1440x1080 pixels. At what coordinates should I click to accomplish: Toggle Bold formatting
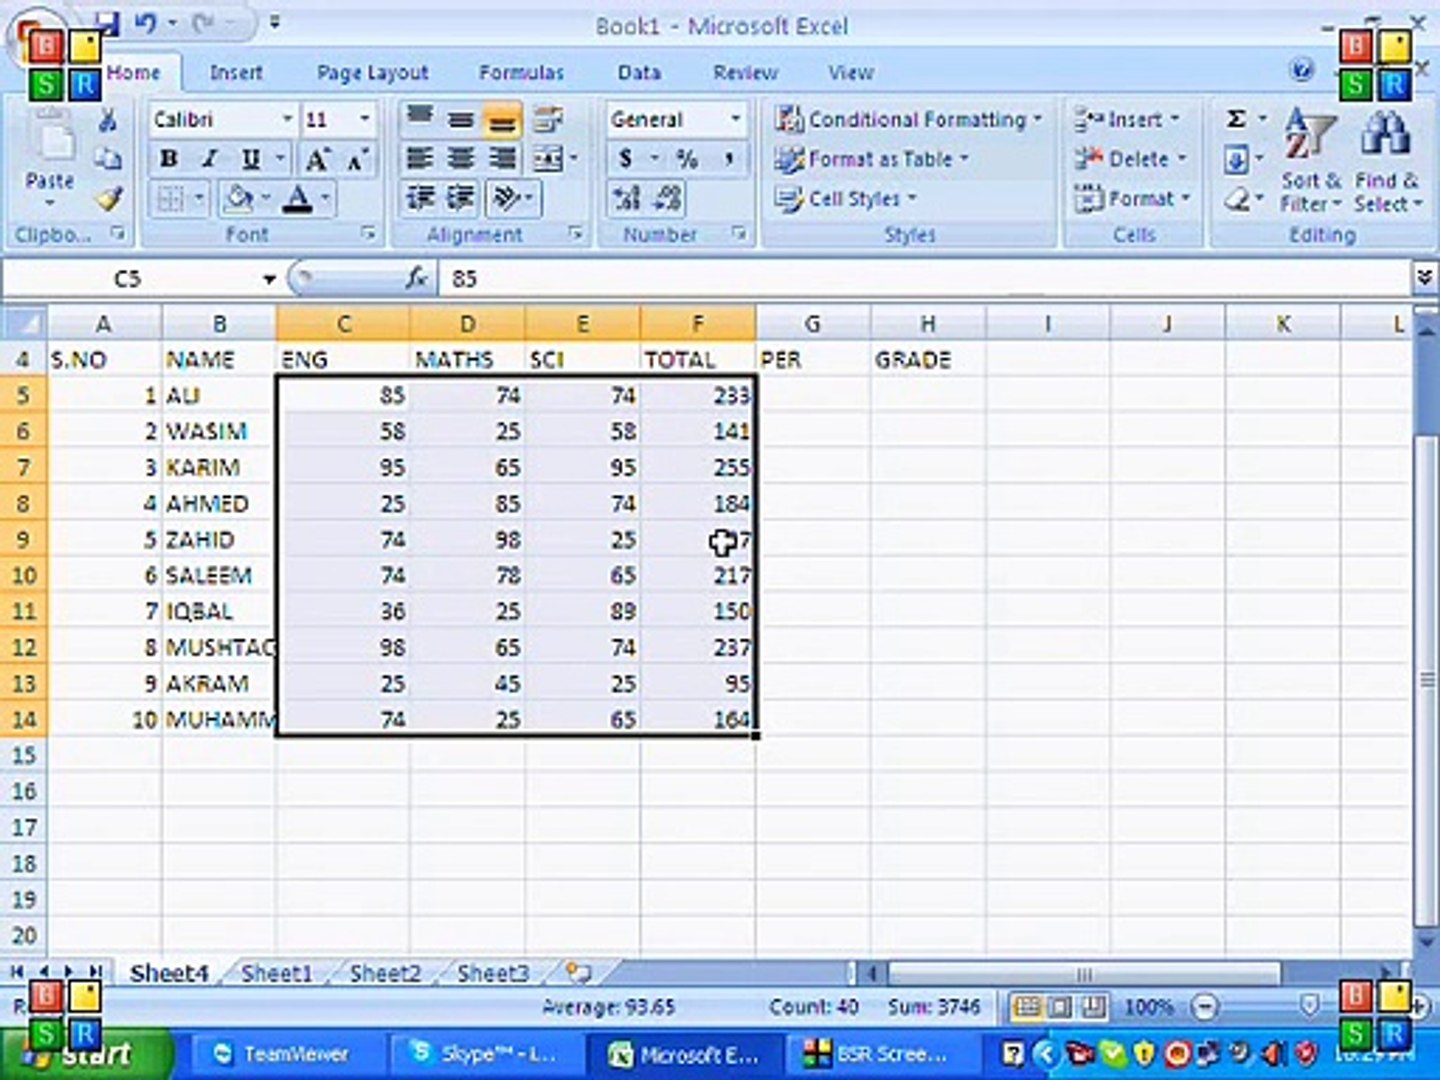(x=169, y=159)
